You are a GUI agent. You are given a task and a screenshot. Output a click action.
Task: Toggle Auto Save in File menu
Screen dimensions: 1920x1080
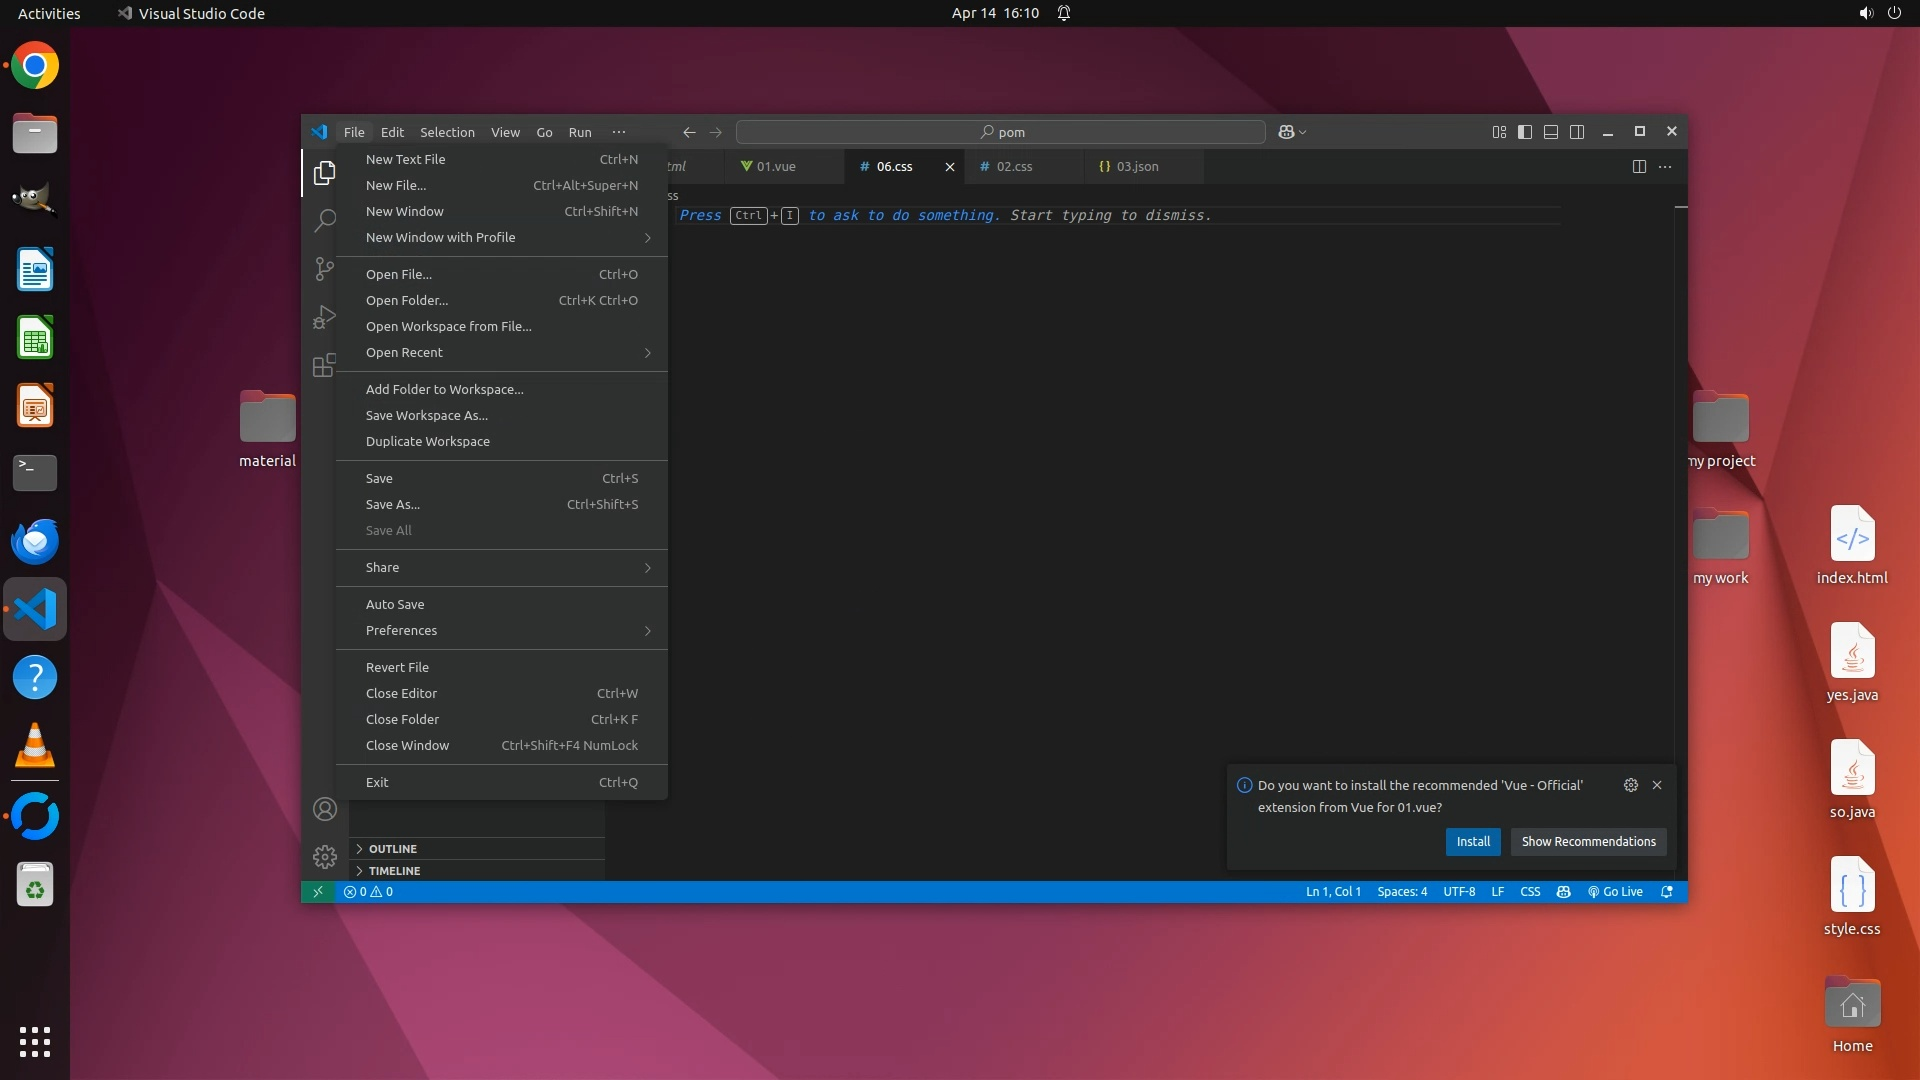coord(395,604)
